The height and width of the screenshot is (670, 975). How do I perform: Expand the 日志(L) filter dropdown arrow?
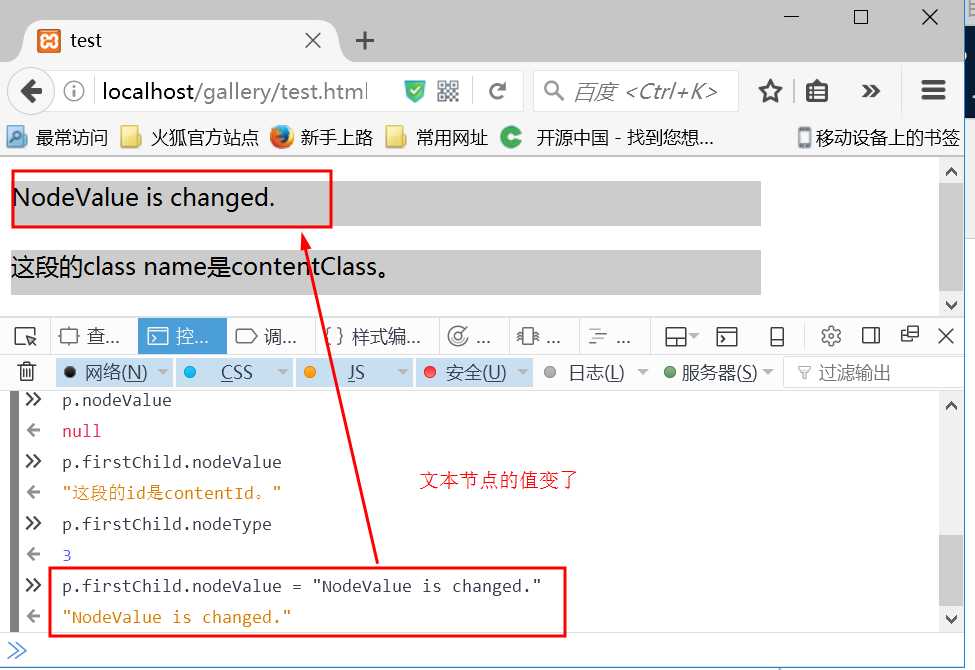click(642, 372)
